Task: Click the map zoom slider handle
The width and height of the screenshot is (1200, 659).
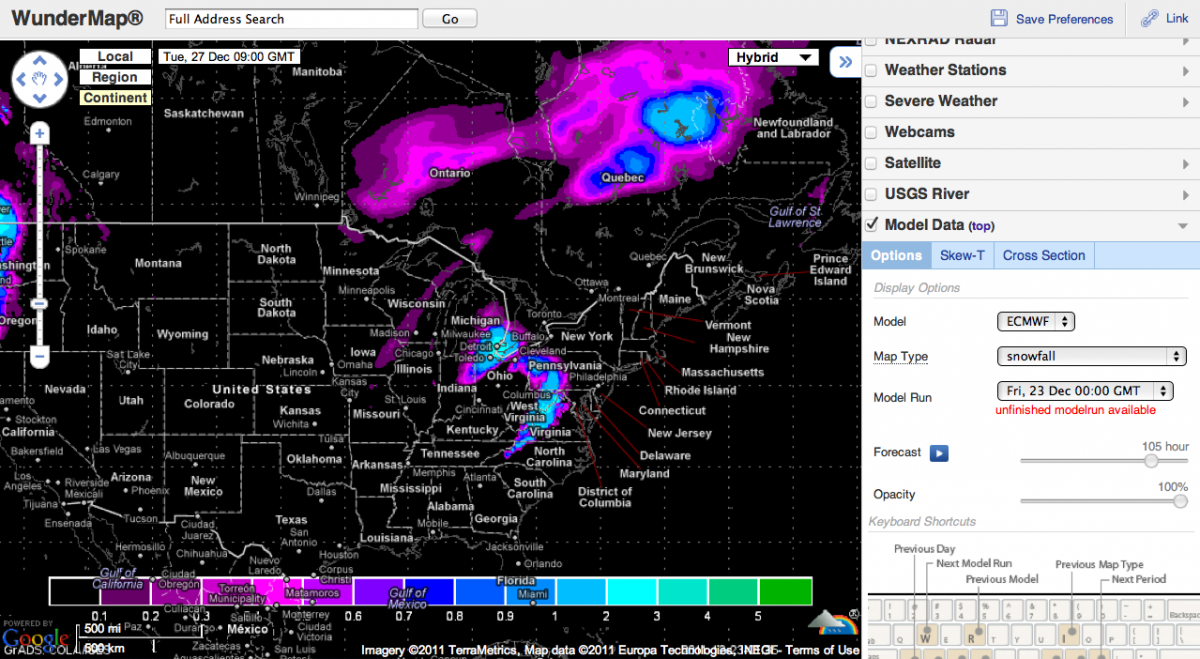Action: click(39, 304)
